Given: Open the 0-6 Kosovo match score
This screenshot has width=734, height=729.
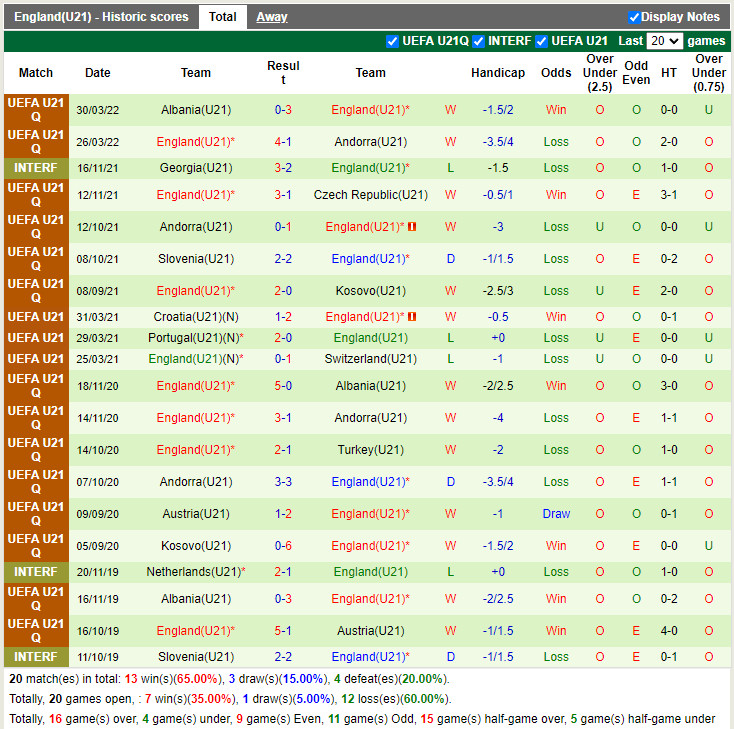Looking at the screenshot, I should [283, 546].
